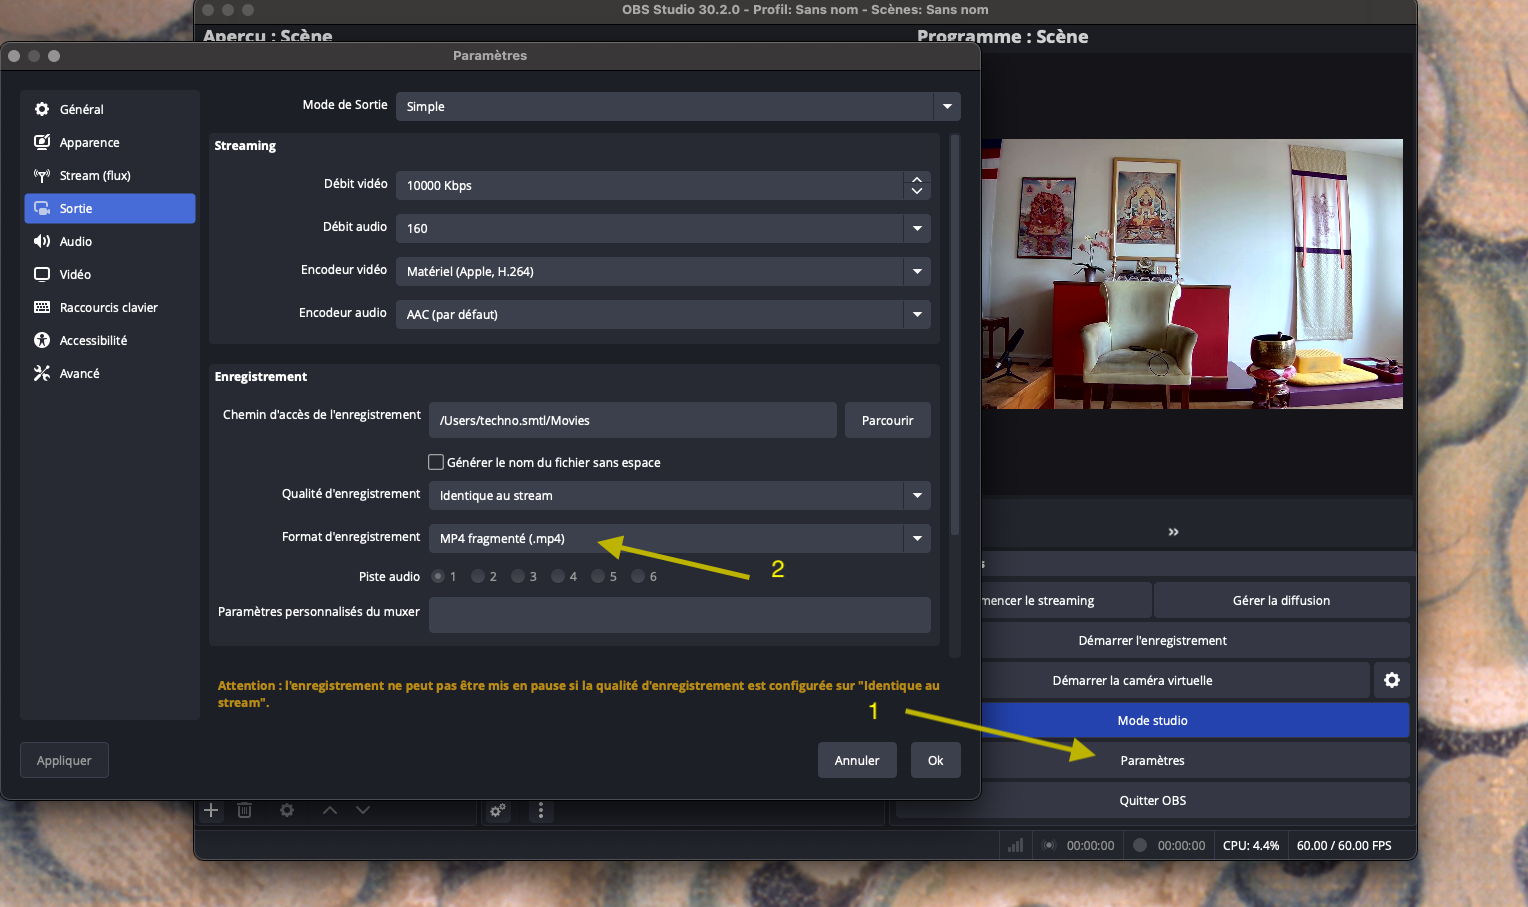Click the plus icon to add a source
Screen dimensions: 1528x907
(x=211, y=810)
